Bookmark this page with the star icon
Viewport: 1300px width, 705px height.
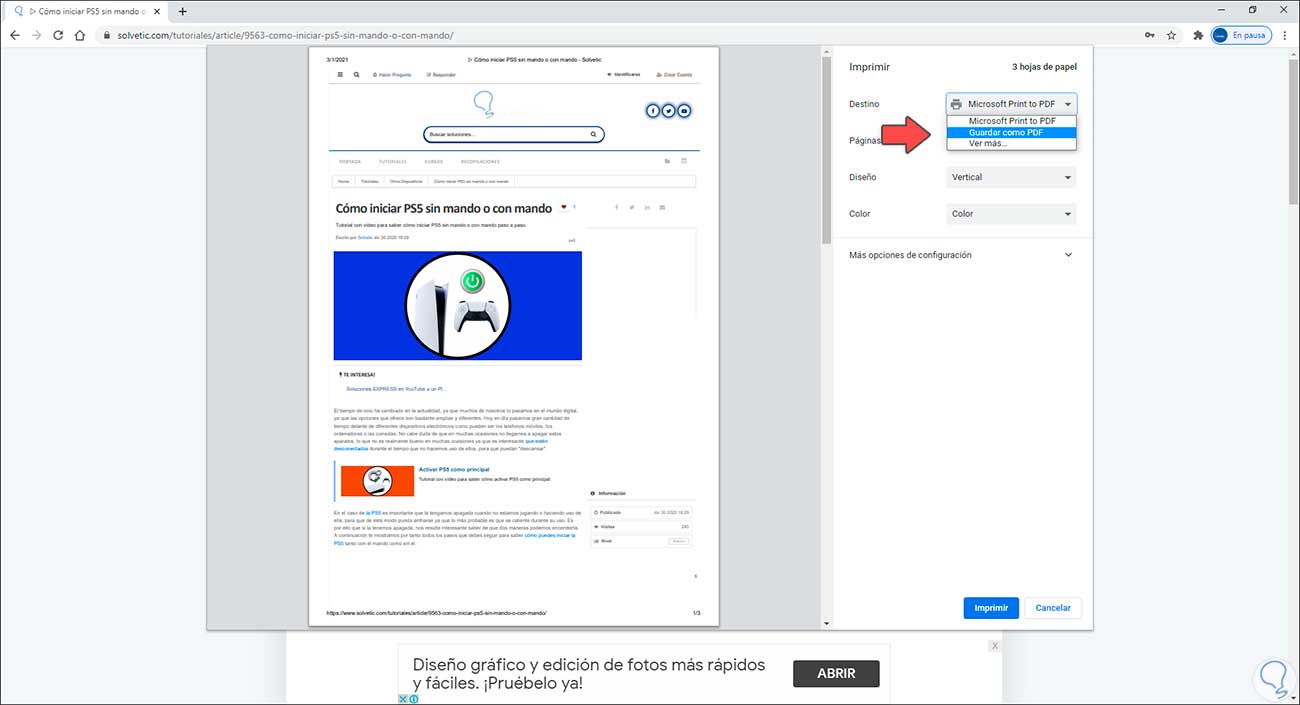(x=1171, y=35)
